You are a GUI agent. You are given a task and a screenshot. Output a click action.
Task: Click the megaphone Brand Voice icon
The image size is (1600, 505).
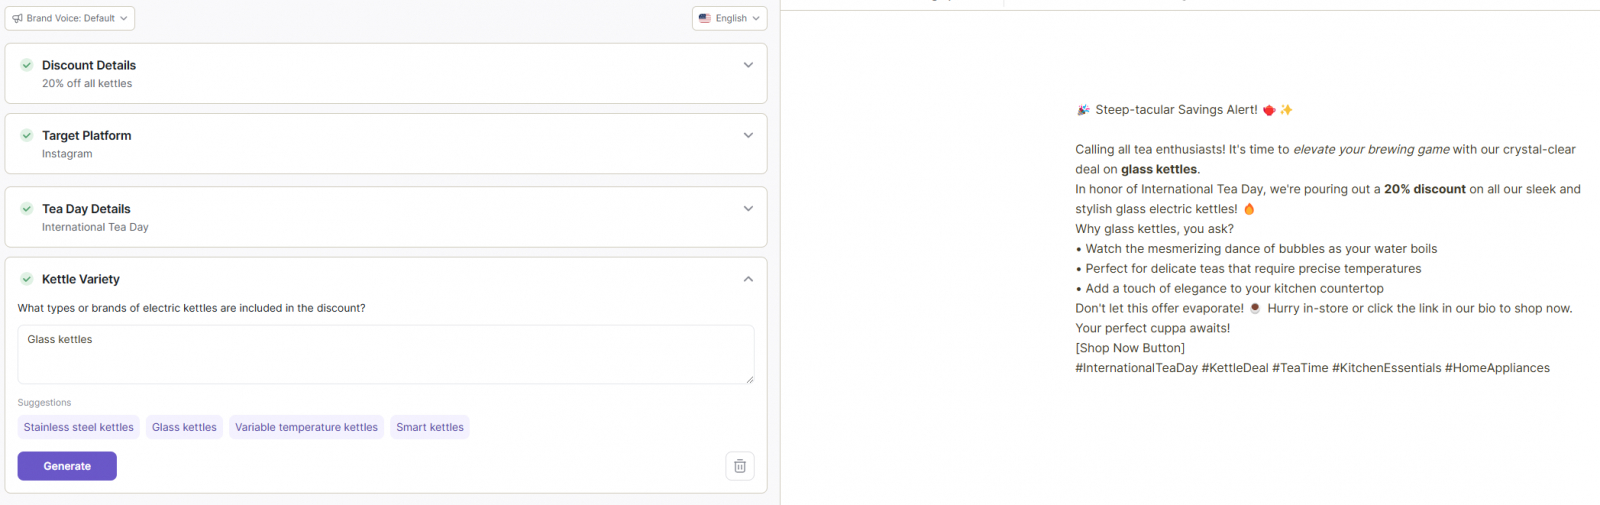[x=17, y=18]
